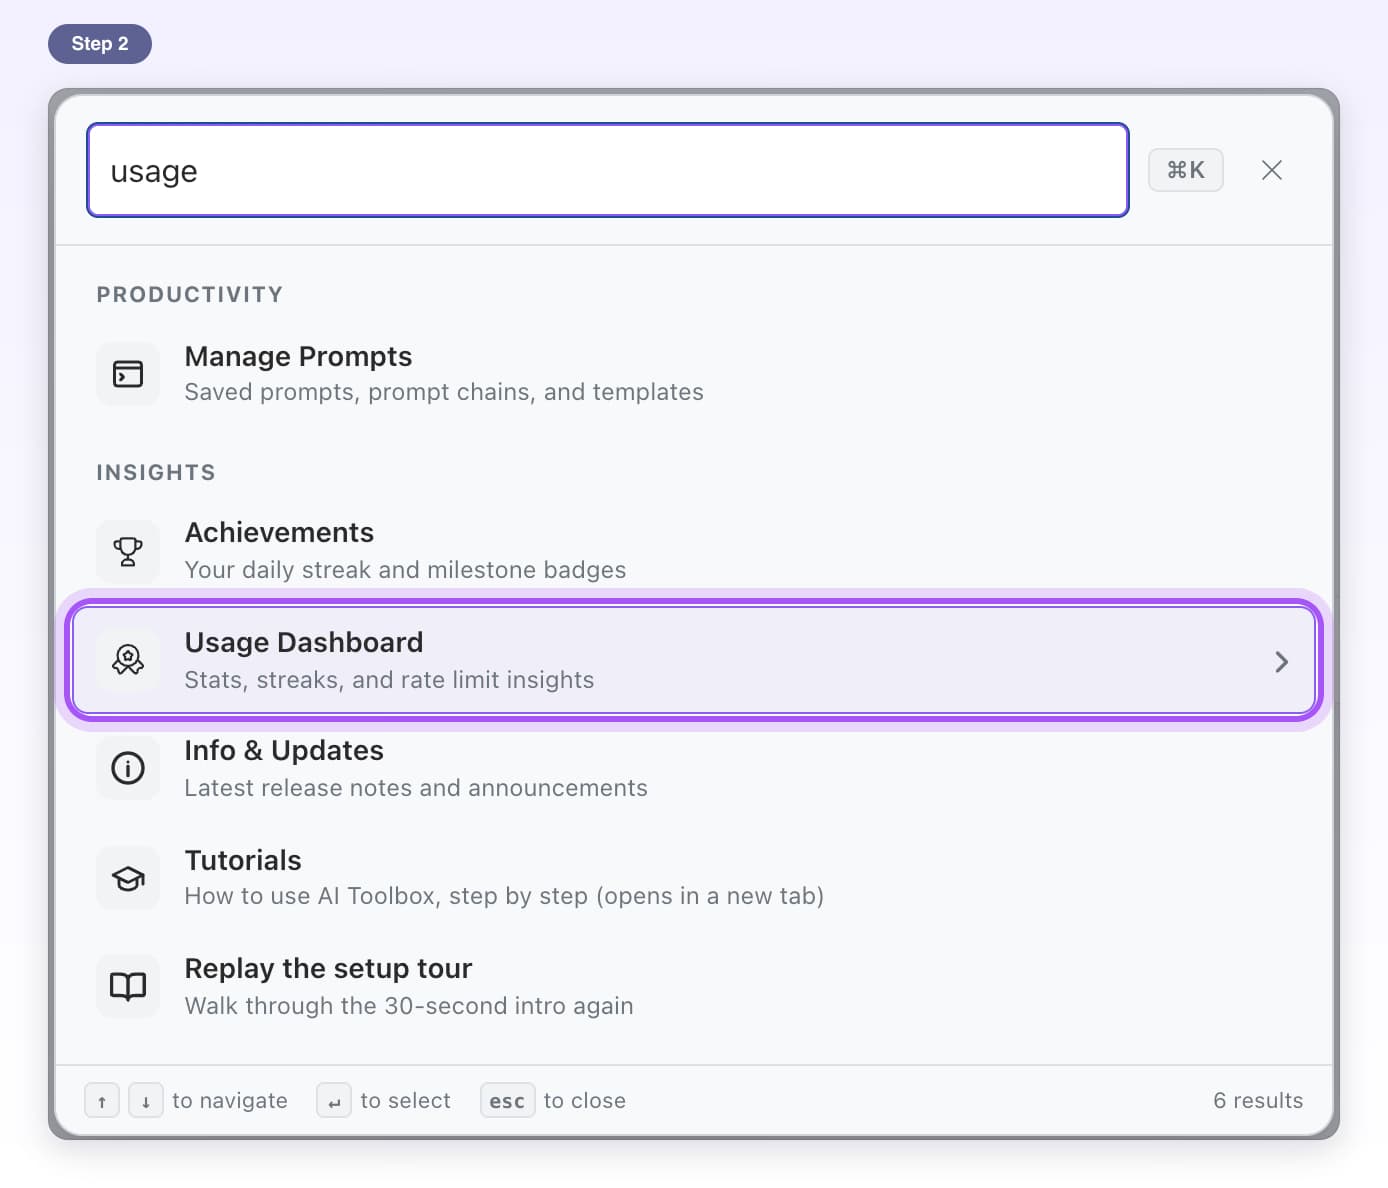This screenshot has width=1388, height=1188.
Task: Click 'Stats, streaks, and rate limit insights' text
Action: [x=389, y=680]
